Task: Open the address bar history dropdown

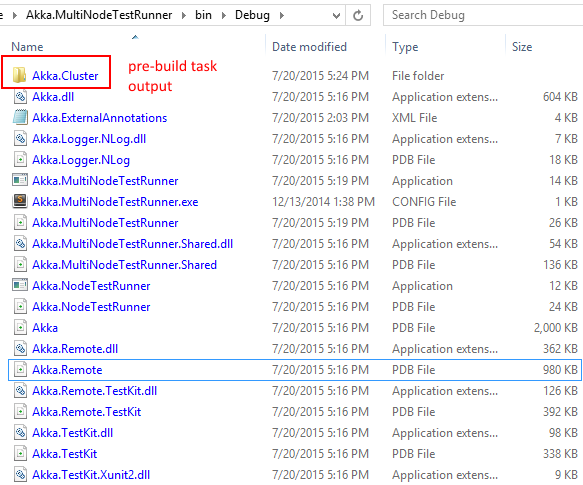Action: coord(336,16)
